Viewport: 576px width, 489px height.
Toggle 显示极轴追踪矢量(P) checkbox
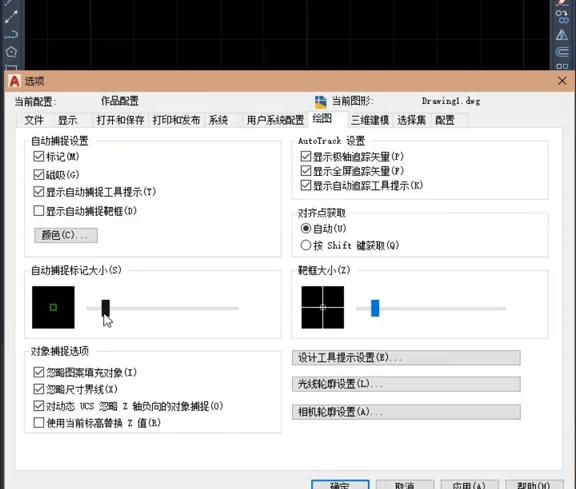click(306, 157)
